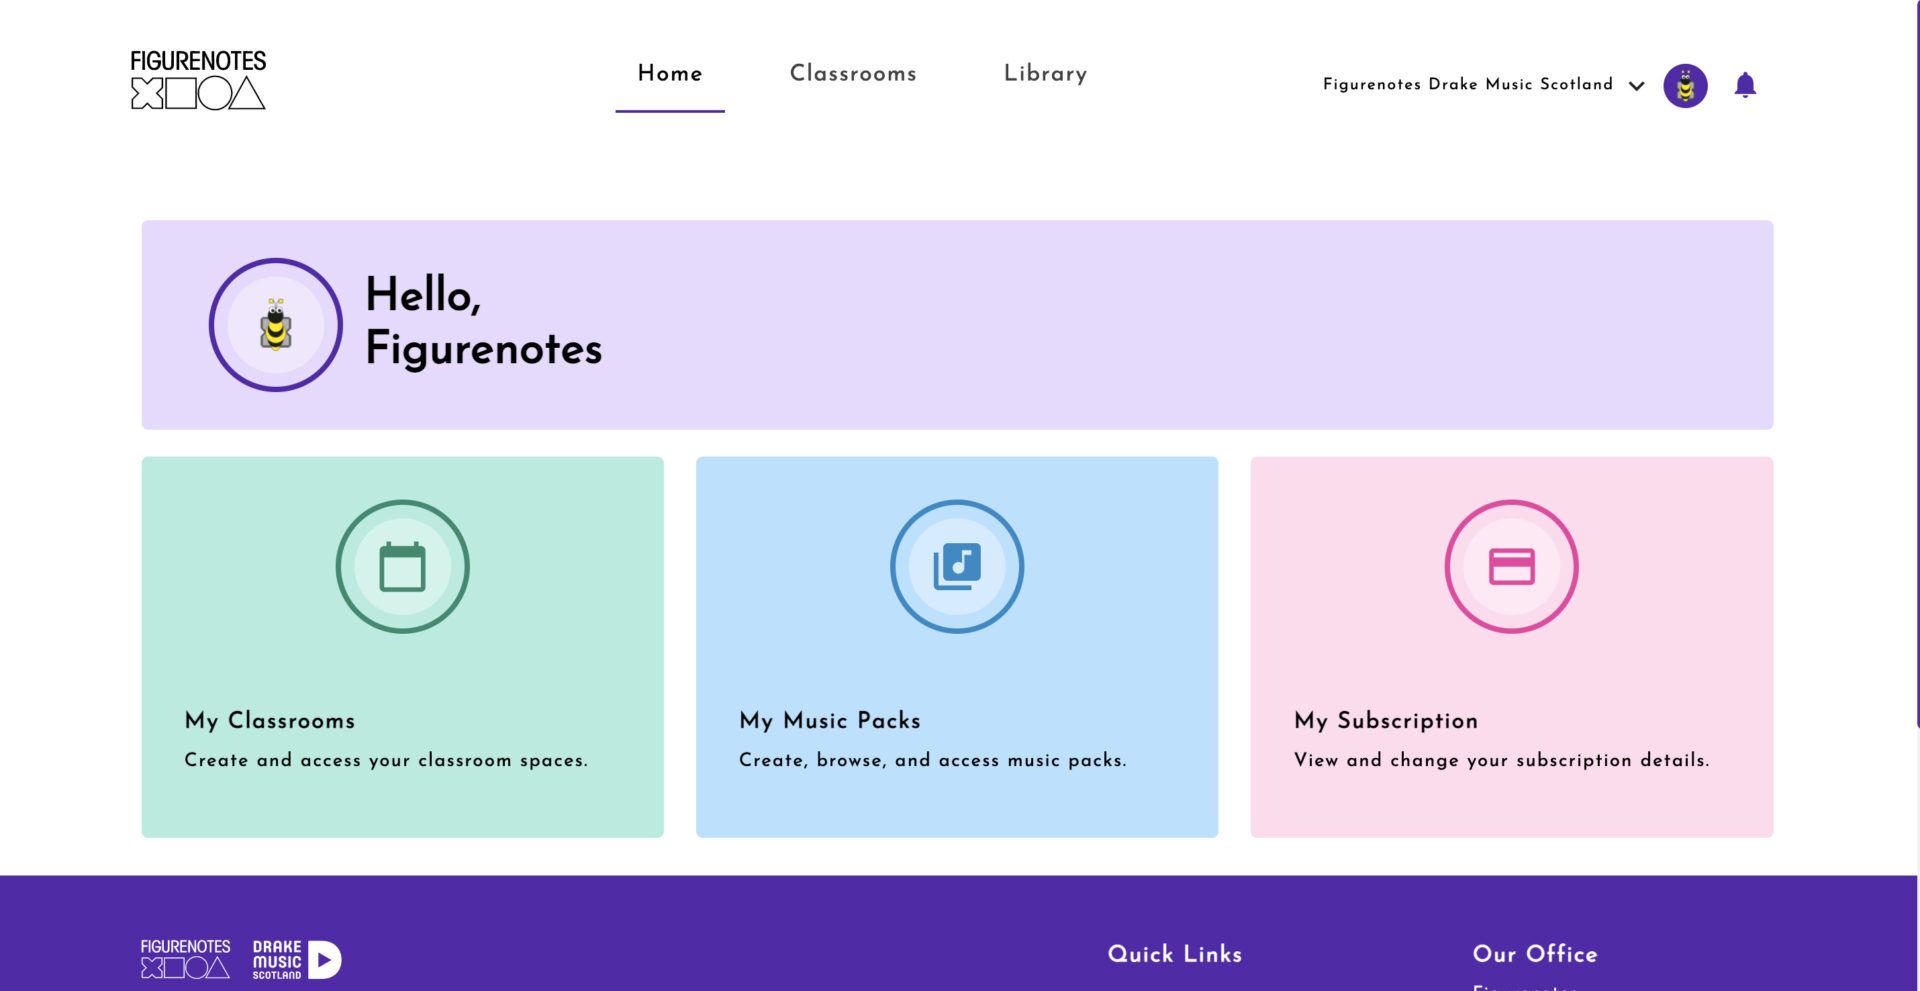Click the Quick Links footer heading
The width and height of the screenshot is (1920, 991).
click(1175, 955)
